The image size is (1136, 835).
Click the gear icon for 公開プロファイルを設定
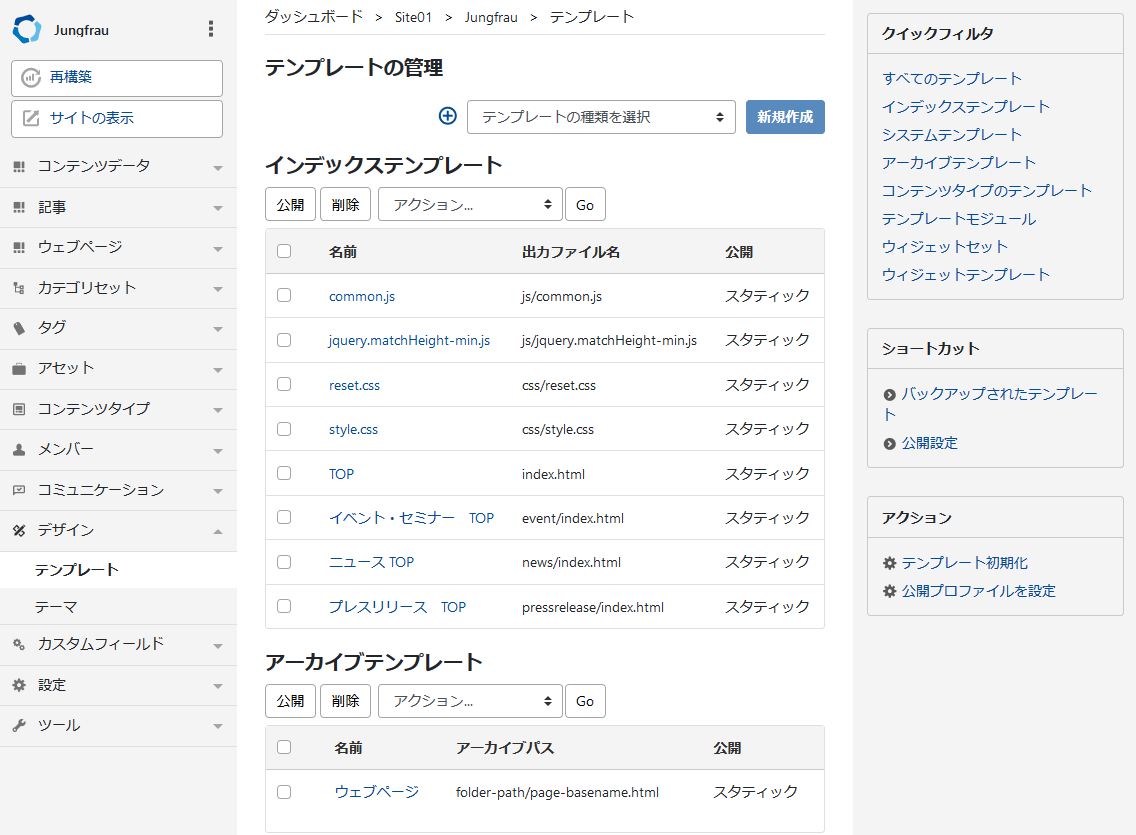[889, 591]
